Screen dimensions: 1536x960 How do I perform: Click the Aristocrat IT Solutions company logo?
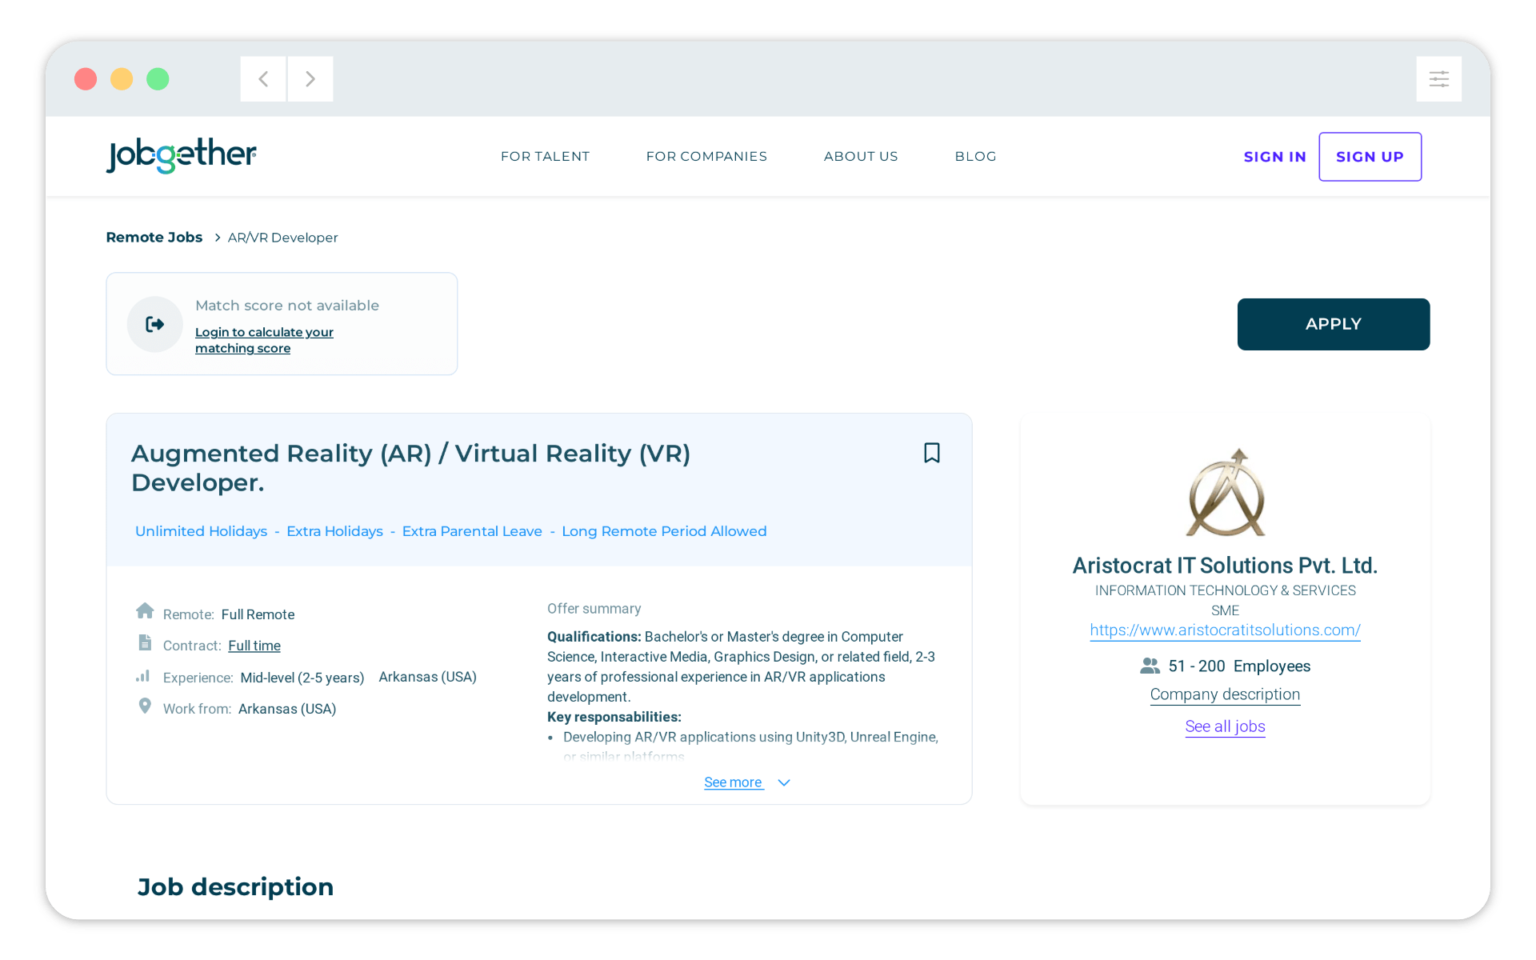click(1225, 493)
